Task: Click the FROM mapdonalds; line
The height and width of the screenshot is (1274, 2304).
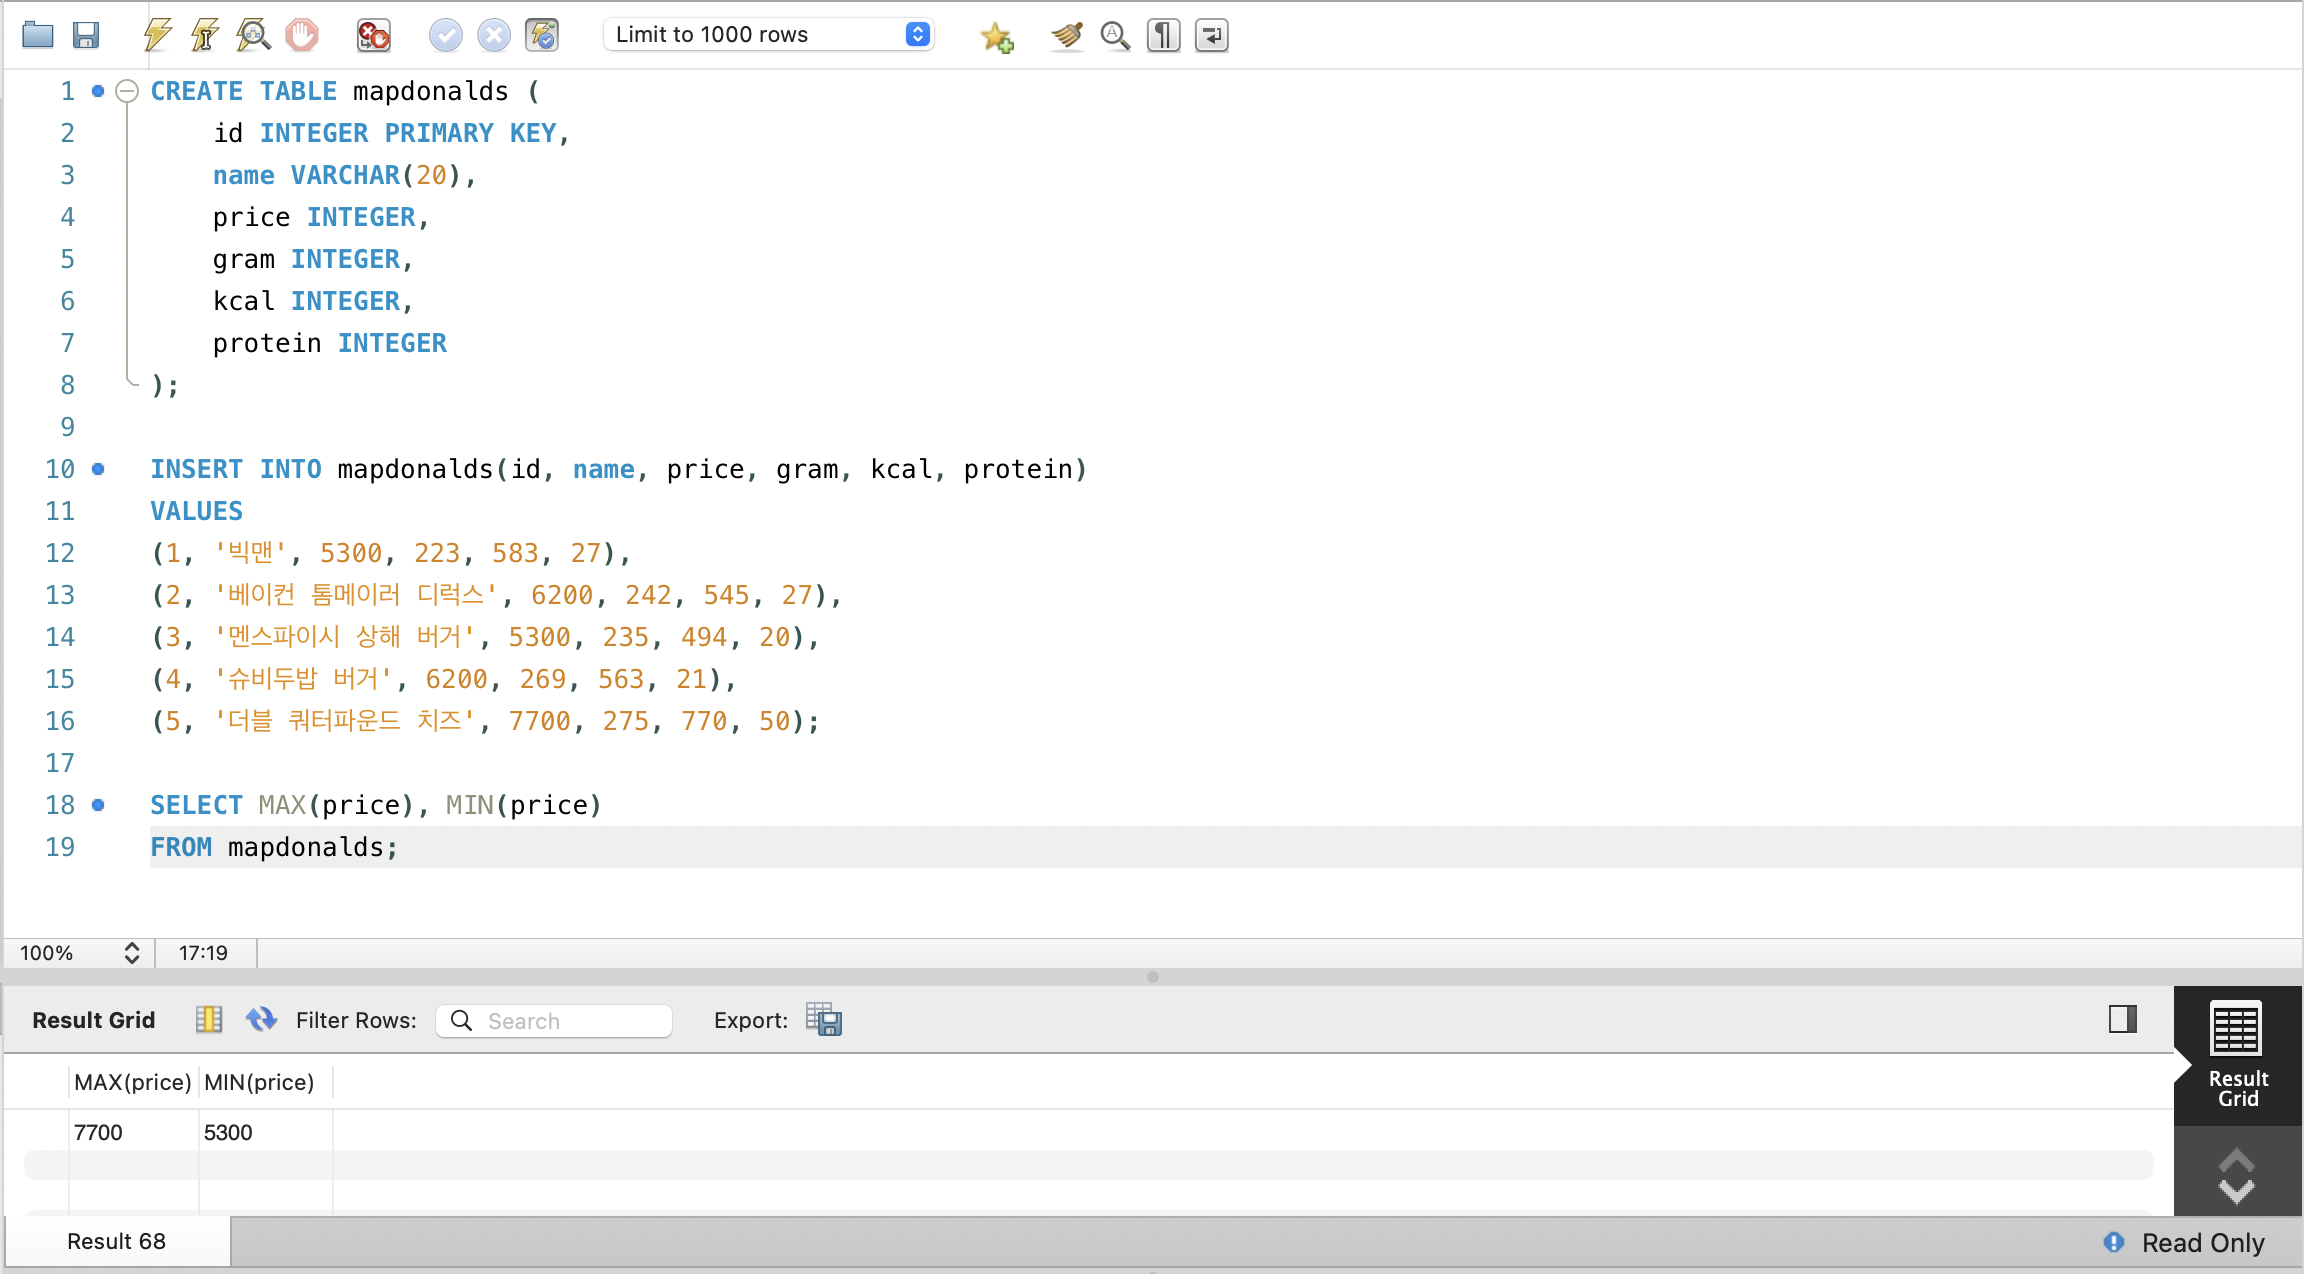Action: click(x=1226, y=847)
